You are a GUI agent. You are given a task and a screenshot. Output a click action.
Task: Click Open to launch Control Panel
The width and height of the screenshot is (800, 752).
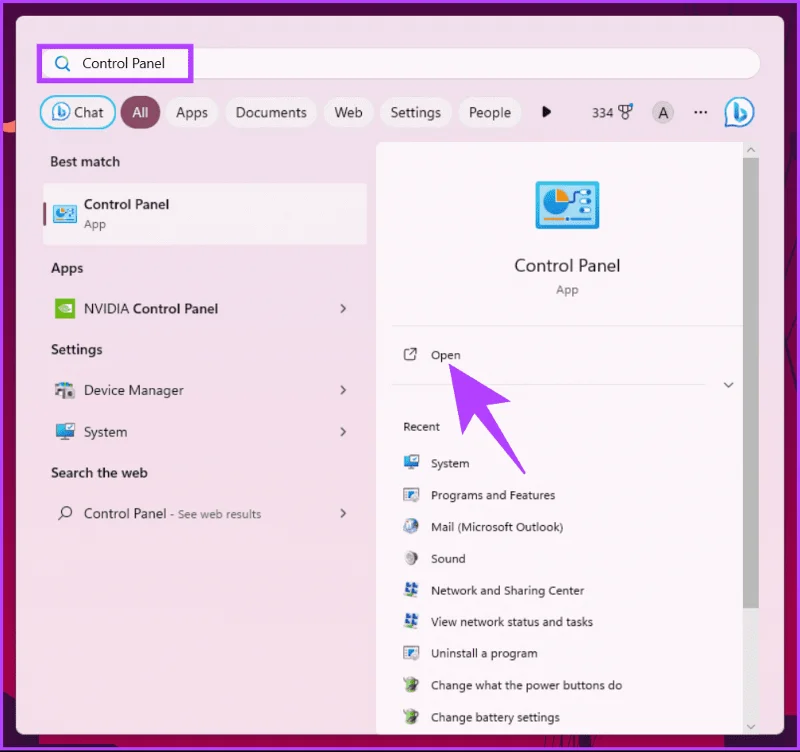[445, 355]
